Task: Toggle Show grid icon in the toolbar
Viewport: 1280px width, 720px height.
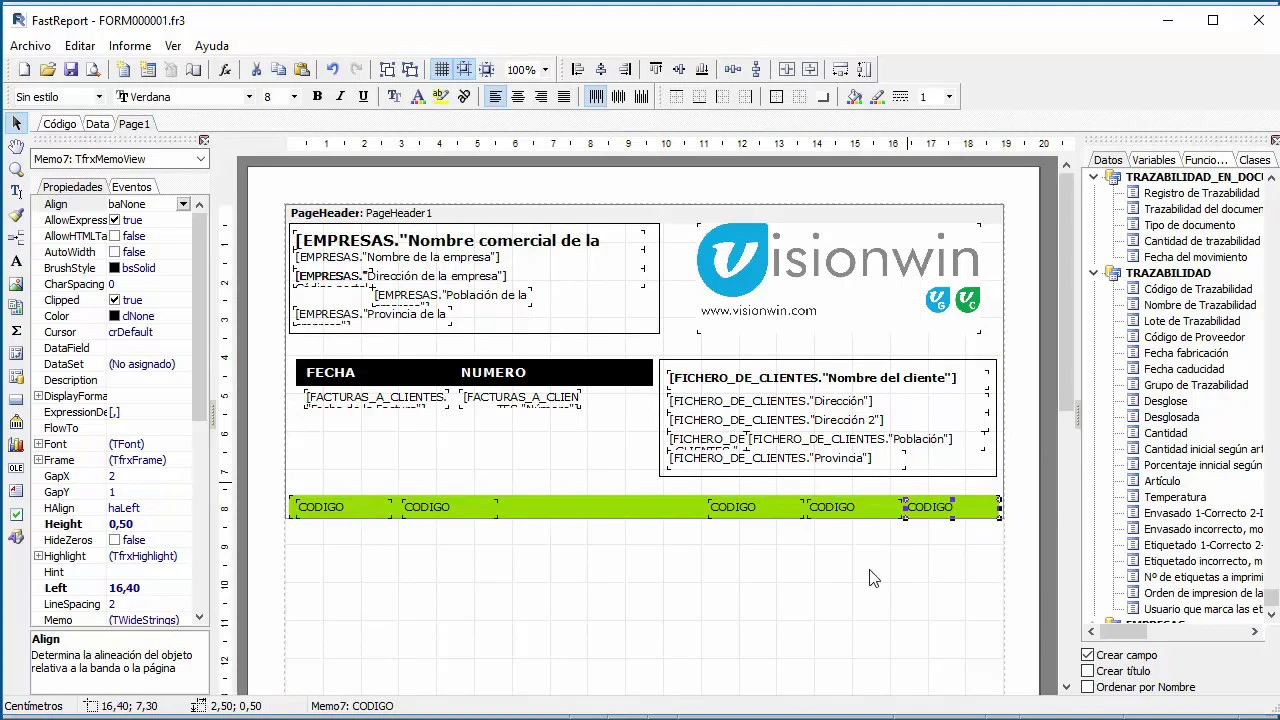Action: [x=442, y=70]
